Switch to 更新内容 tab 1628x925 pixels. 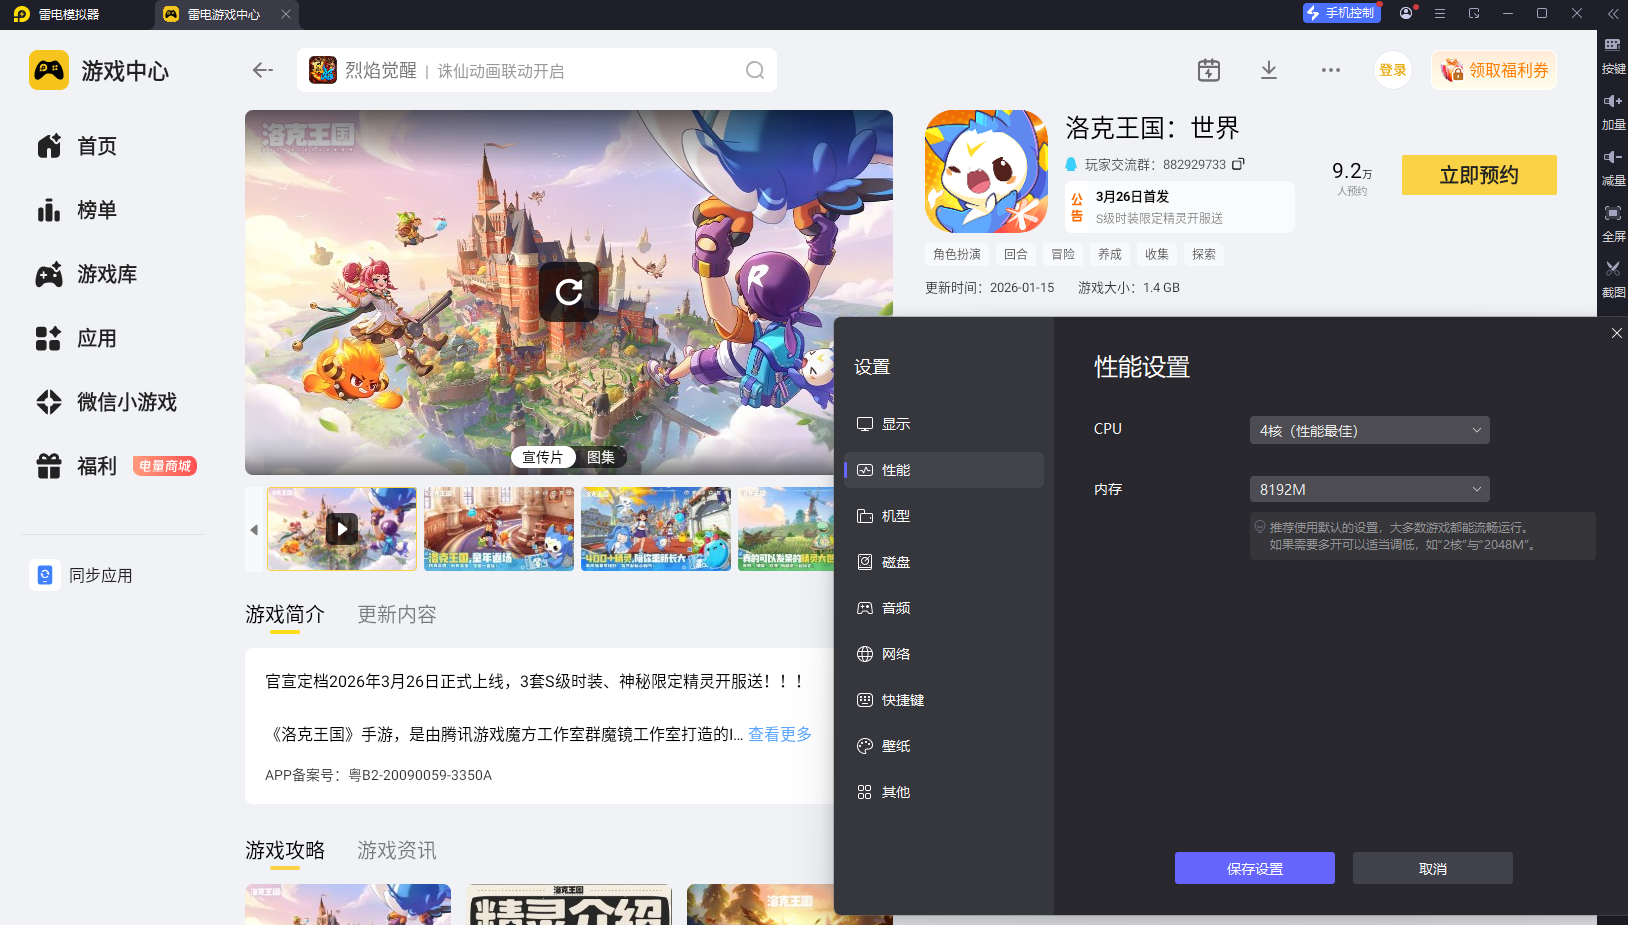point(397,614)
